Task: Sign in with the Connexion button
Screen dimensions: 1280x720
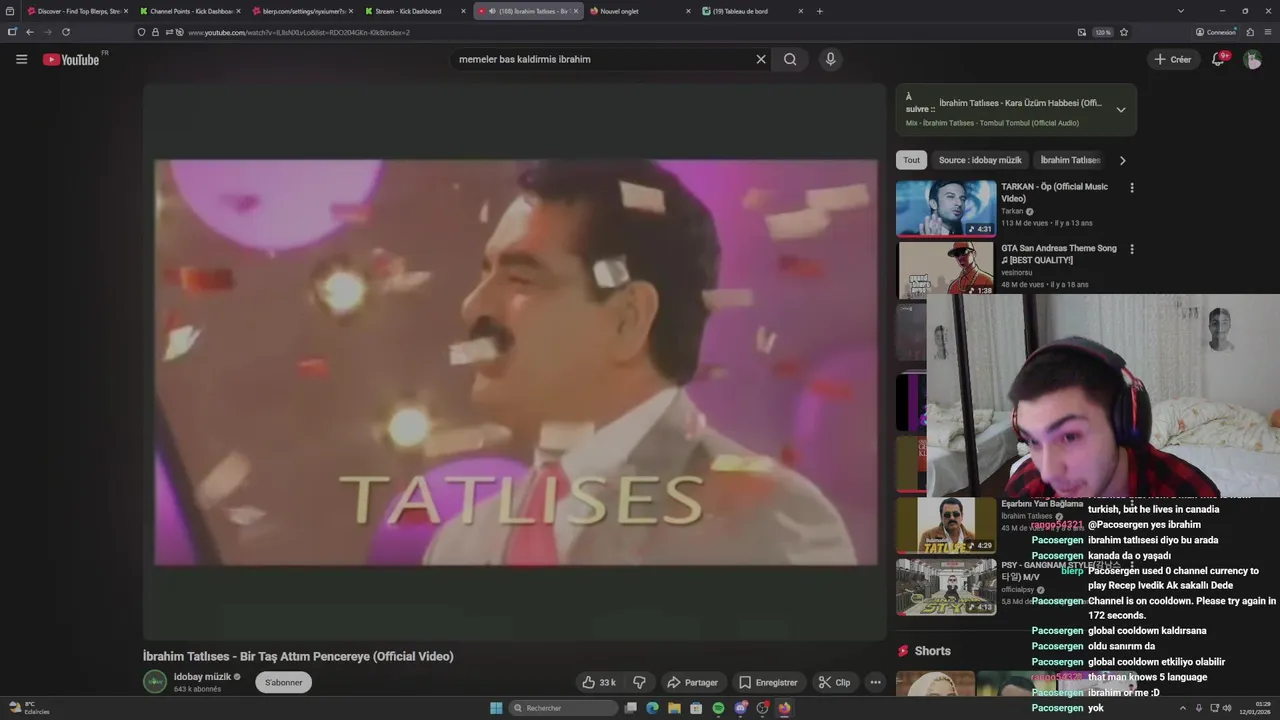Action: (1216, 32)
